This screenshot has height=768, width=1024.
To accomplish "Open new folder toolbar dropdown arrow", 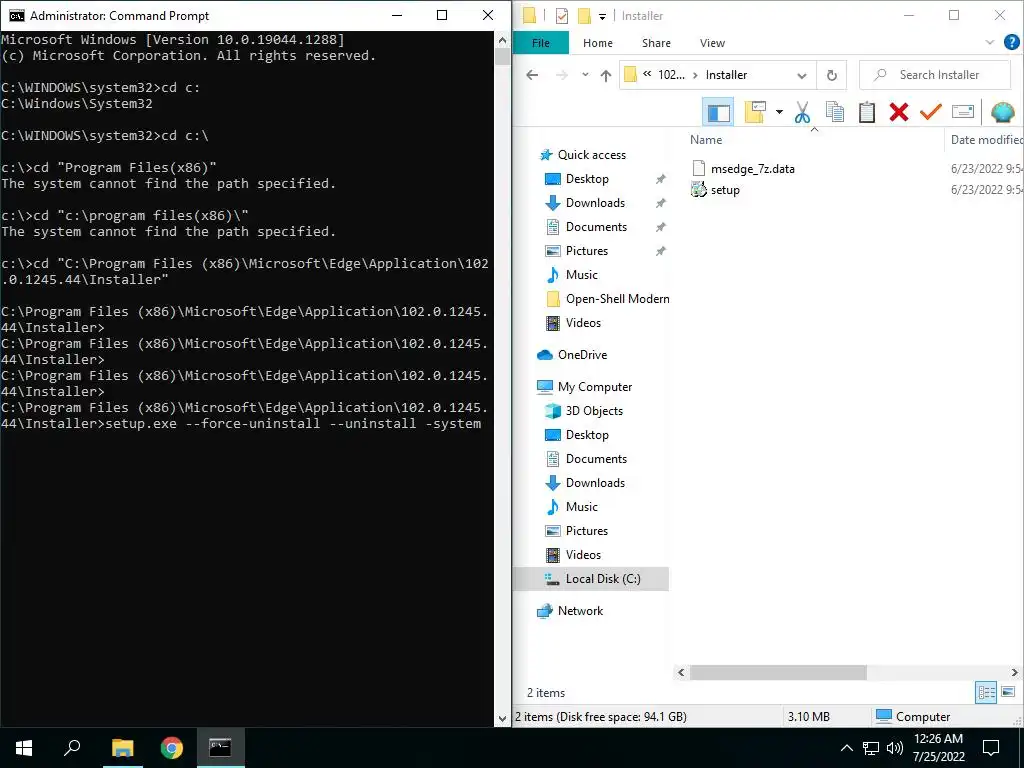I will 779,112.
